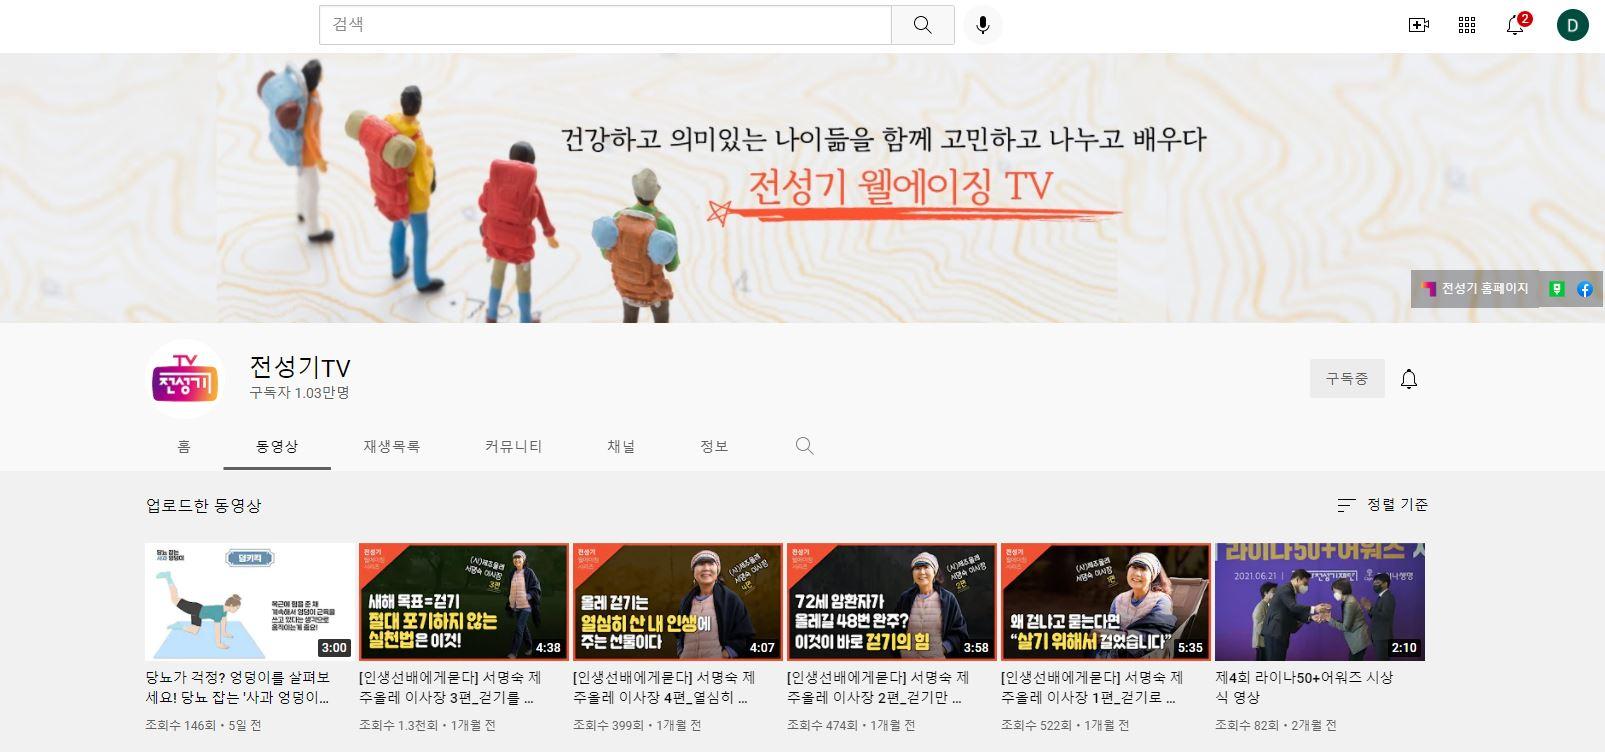Open the video titled 당뇨가 걱정? 엉덩이를 살펴보세요
1605x752 pixels.
(238, 687)
